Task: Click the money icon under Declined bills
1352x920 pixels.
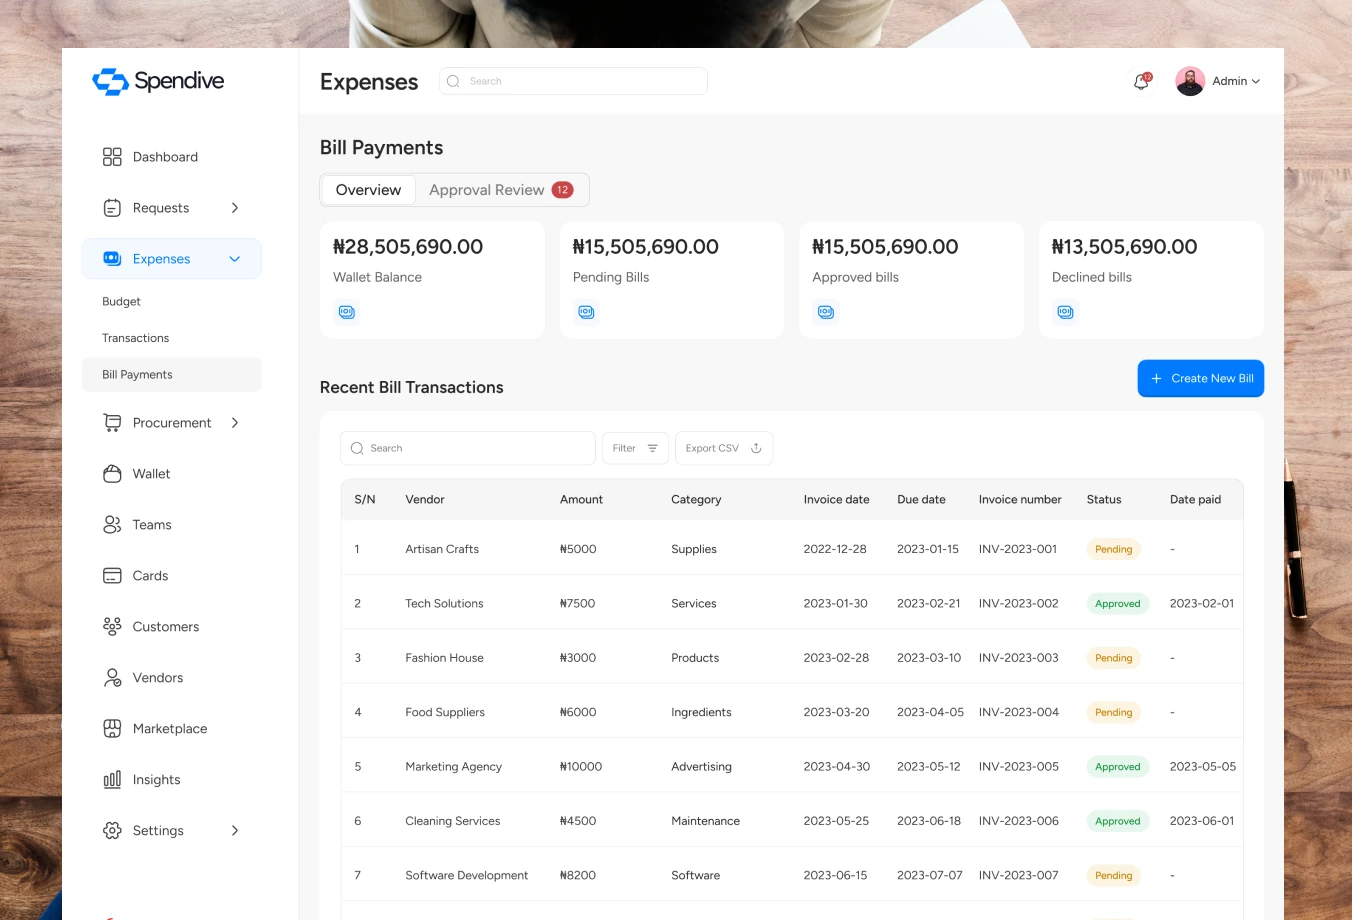Action: pyautogui.click(x=1066, y=312)
